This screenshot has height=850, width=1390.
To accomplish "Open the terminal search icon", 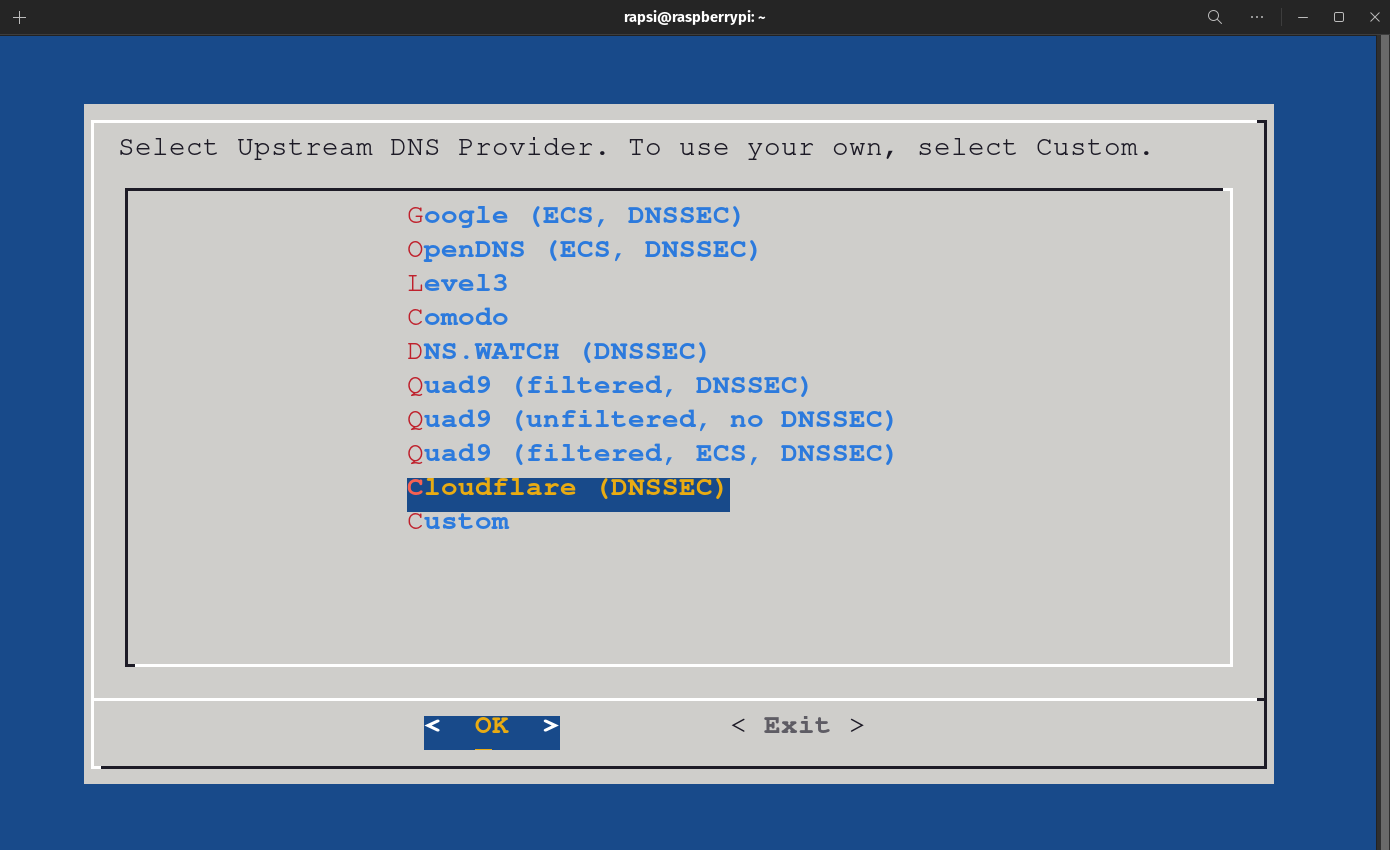I will (x=1215, y=17).
